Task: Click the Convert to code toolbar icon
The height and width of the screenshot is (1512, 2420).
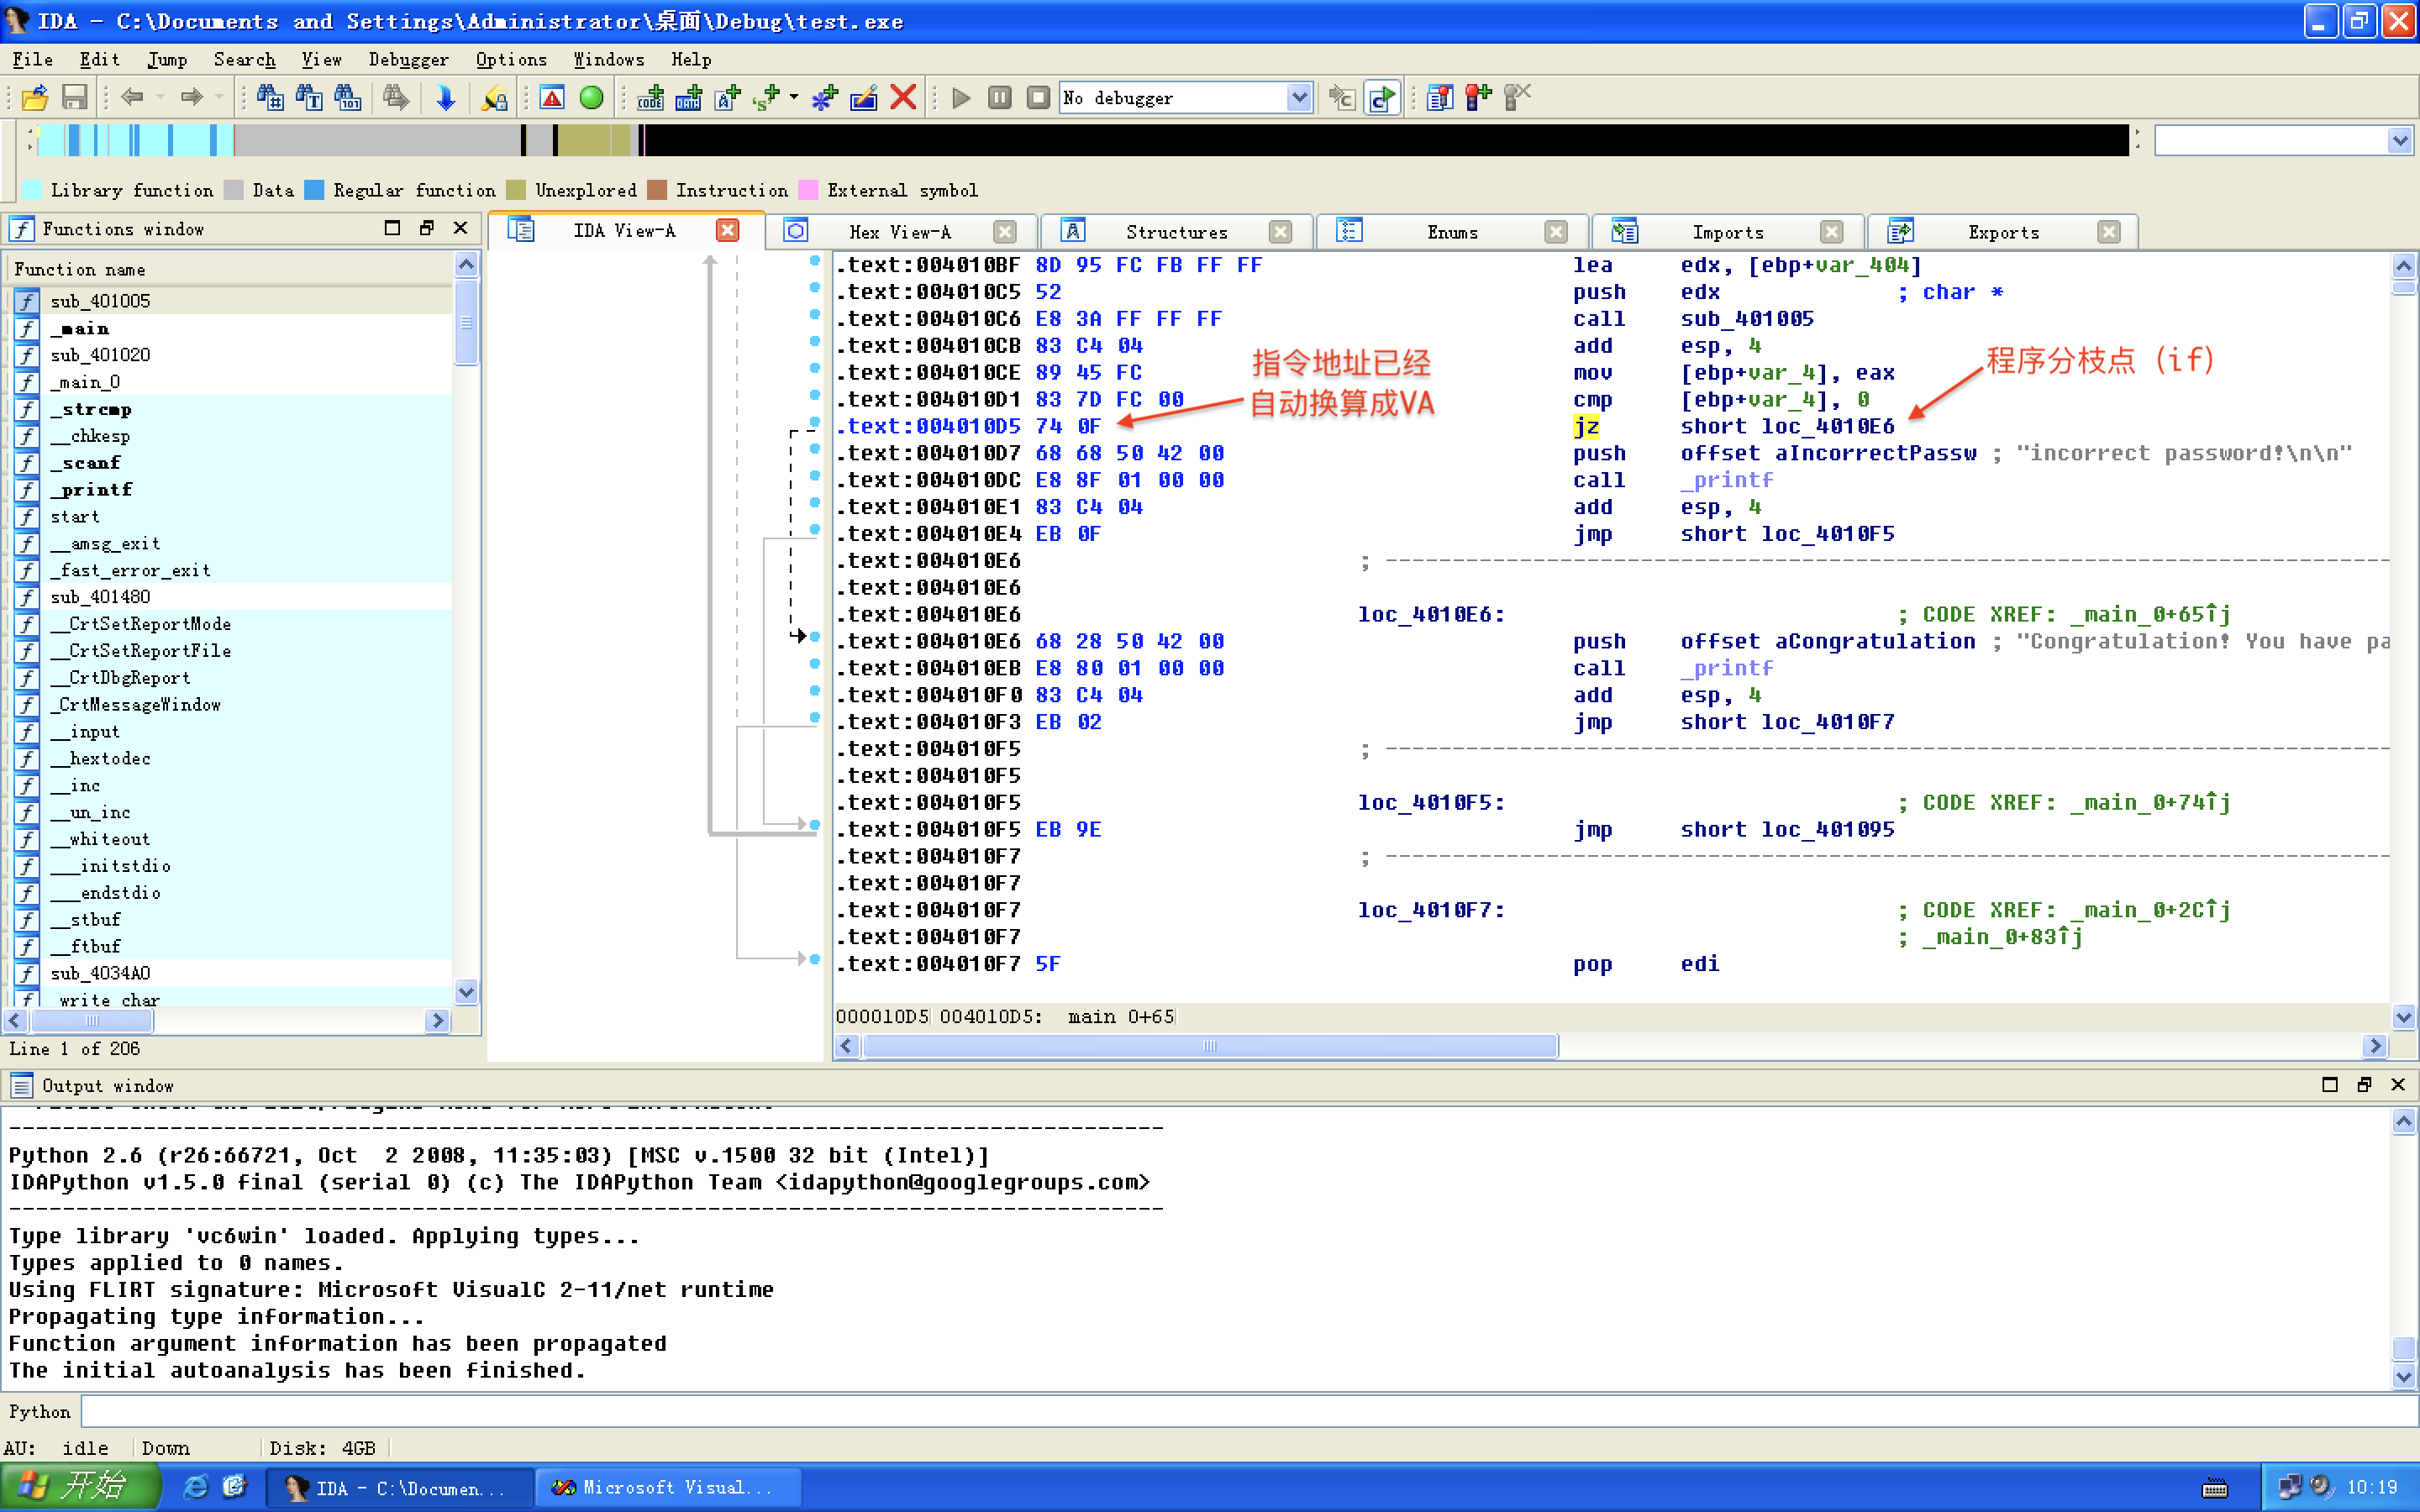Action: pos(650,97)
